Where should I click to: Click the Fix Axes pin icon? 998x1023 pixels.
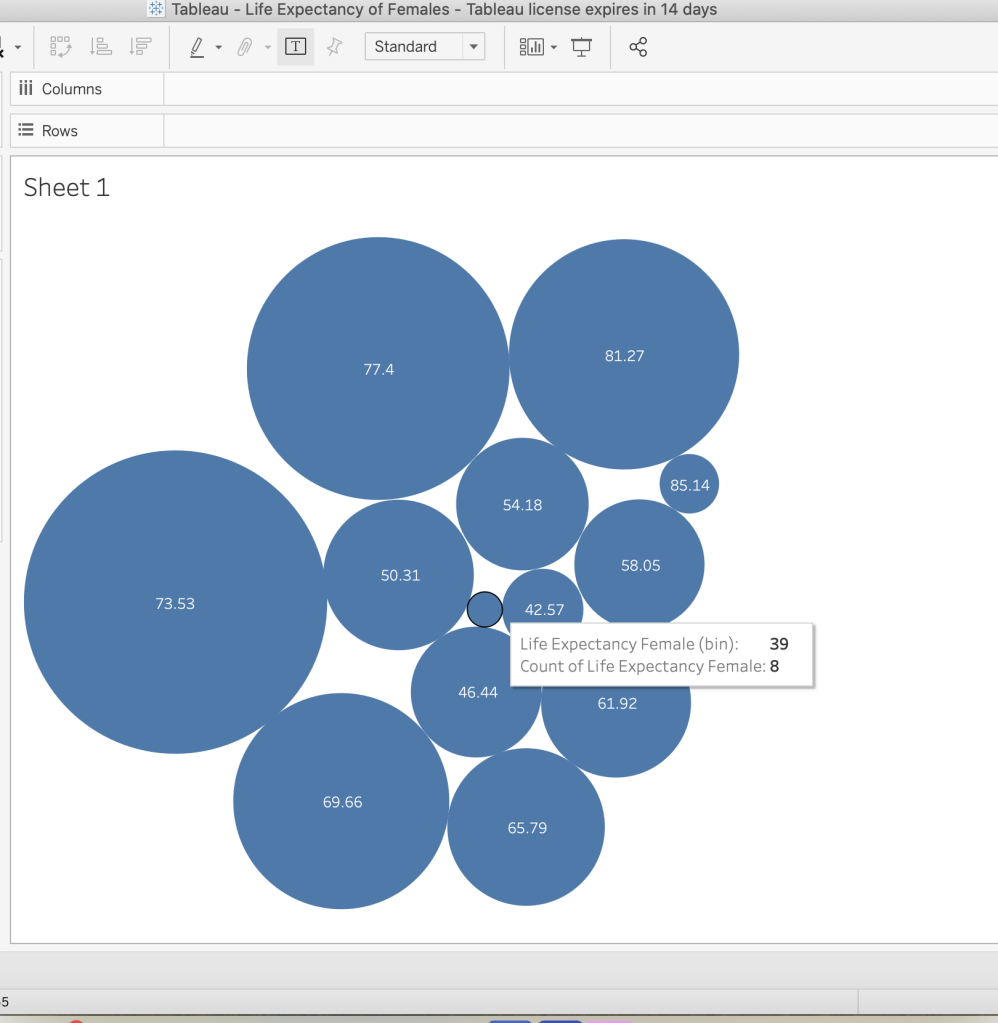coord(334,47)
